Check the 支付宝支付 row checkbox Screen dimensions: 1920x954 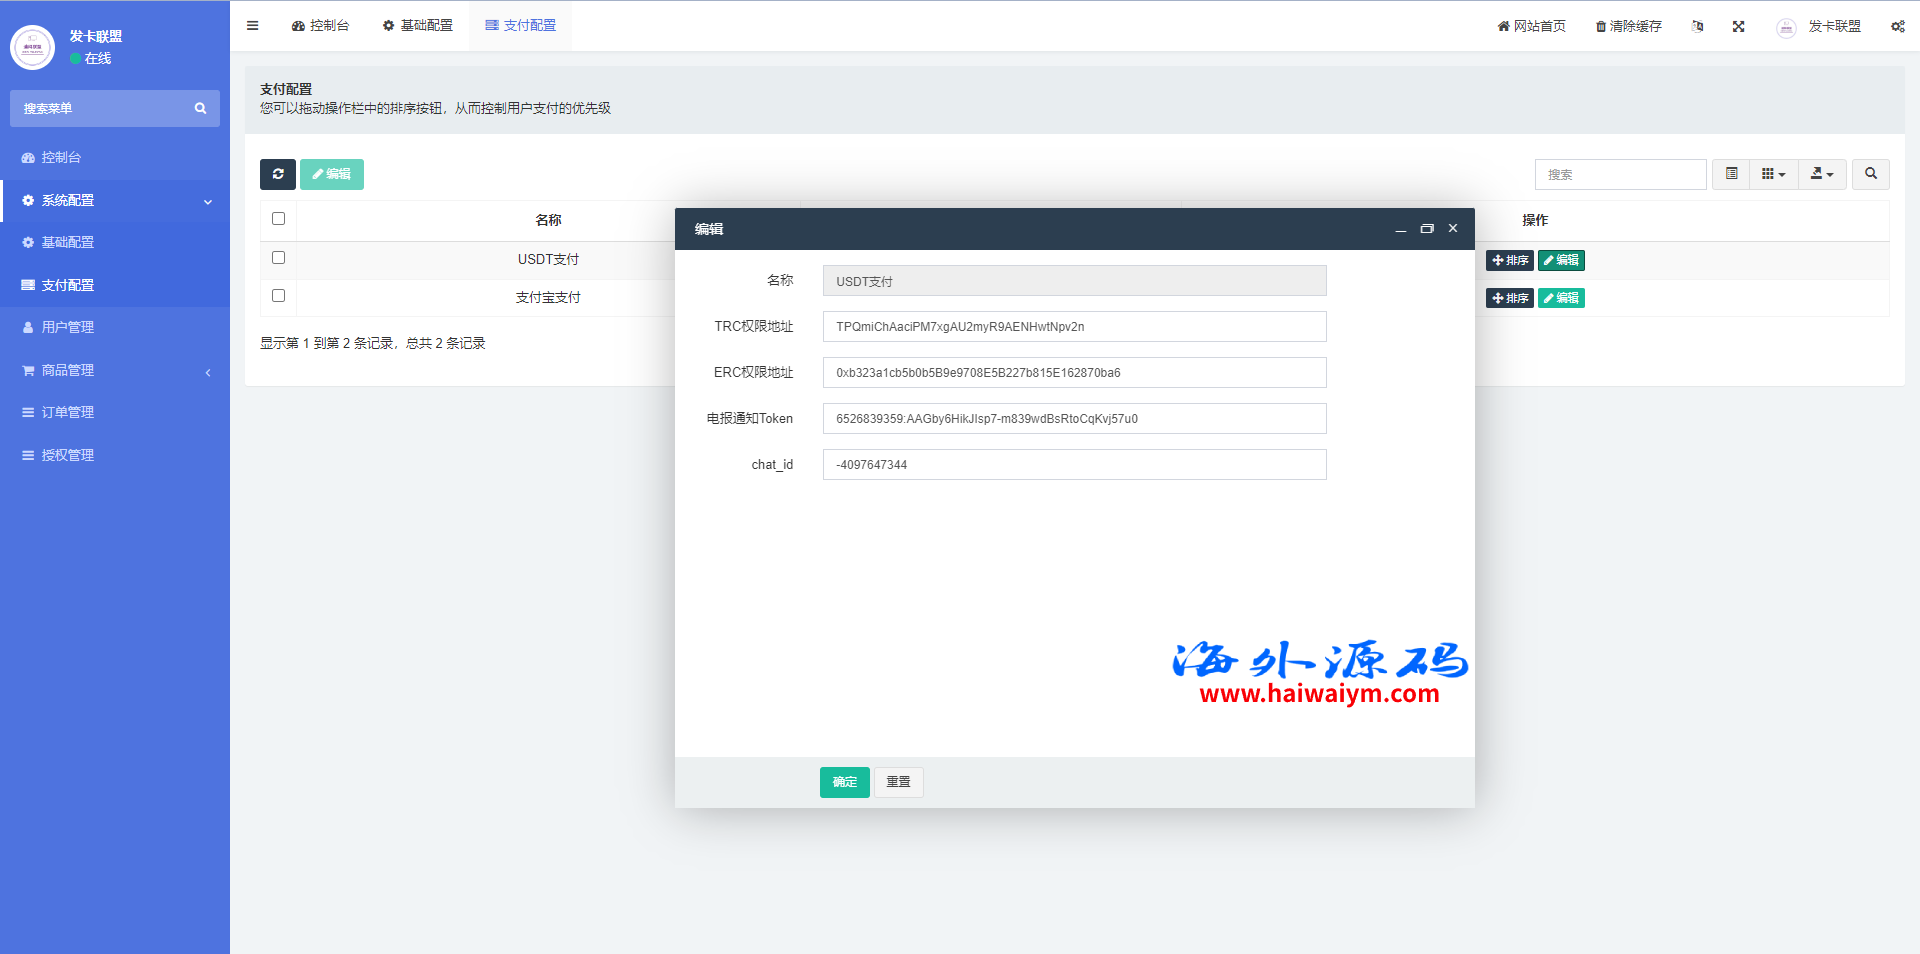[279, 296]
